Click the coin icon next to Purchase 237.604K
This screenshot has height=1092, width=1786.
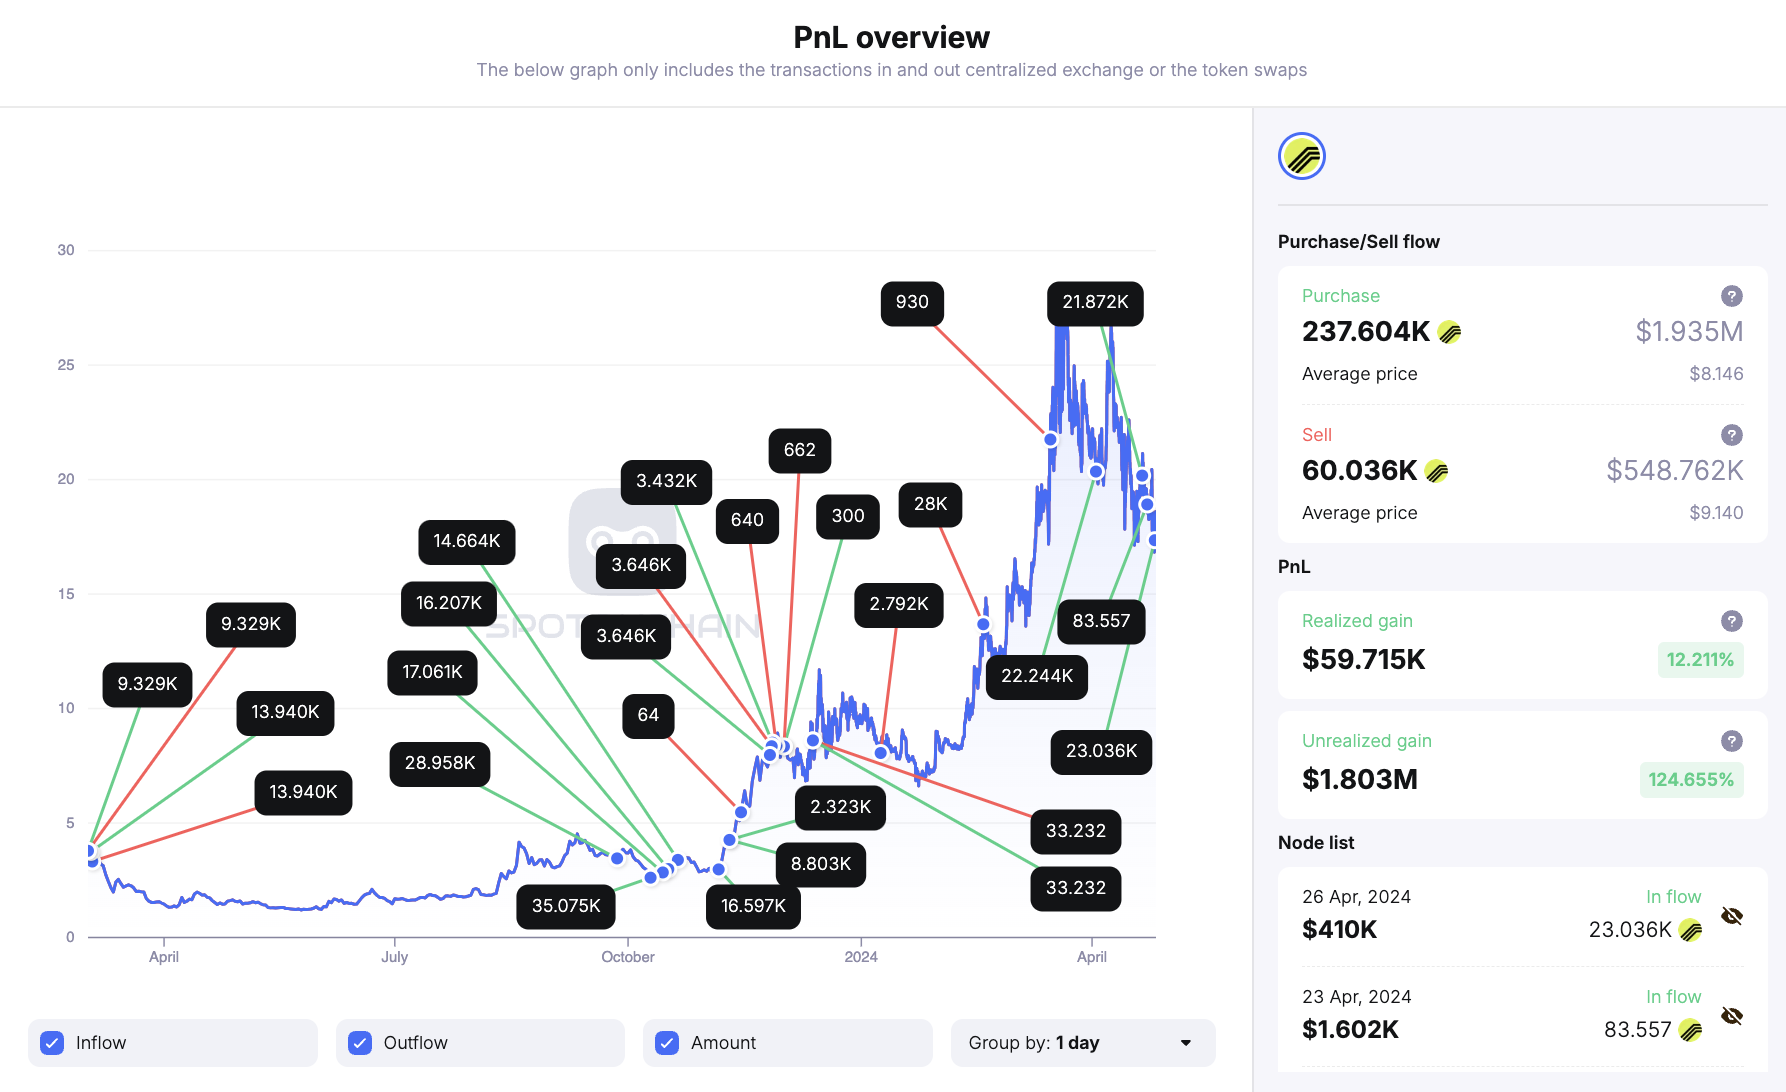[1449, 331]
